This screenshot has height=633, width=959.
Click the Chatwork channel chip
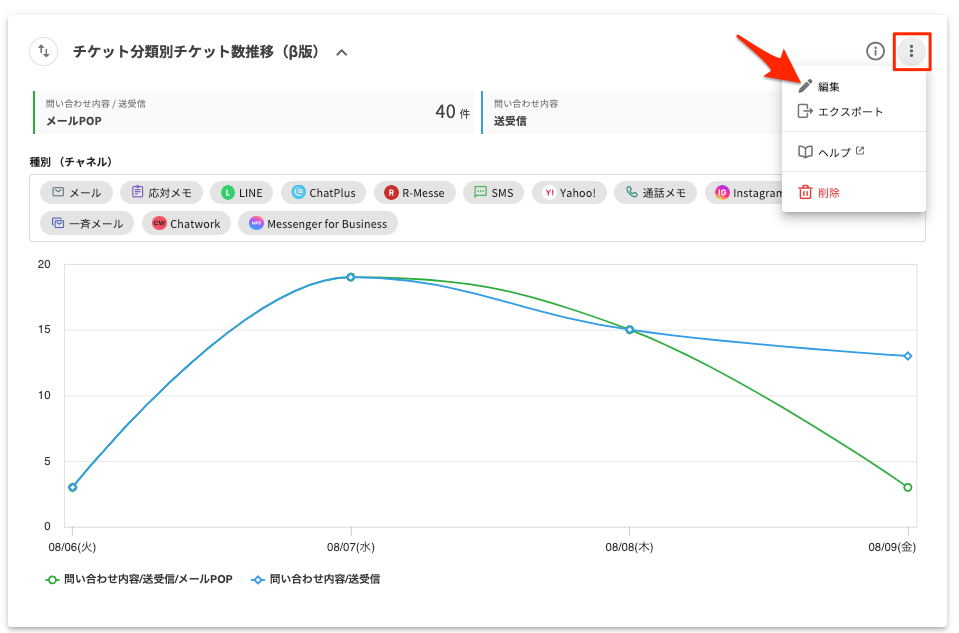pyautogui.click(x=186, y=224)
